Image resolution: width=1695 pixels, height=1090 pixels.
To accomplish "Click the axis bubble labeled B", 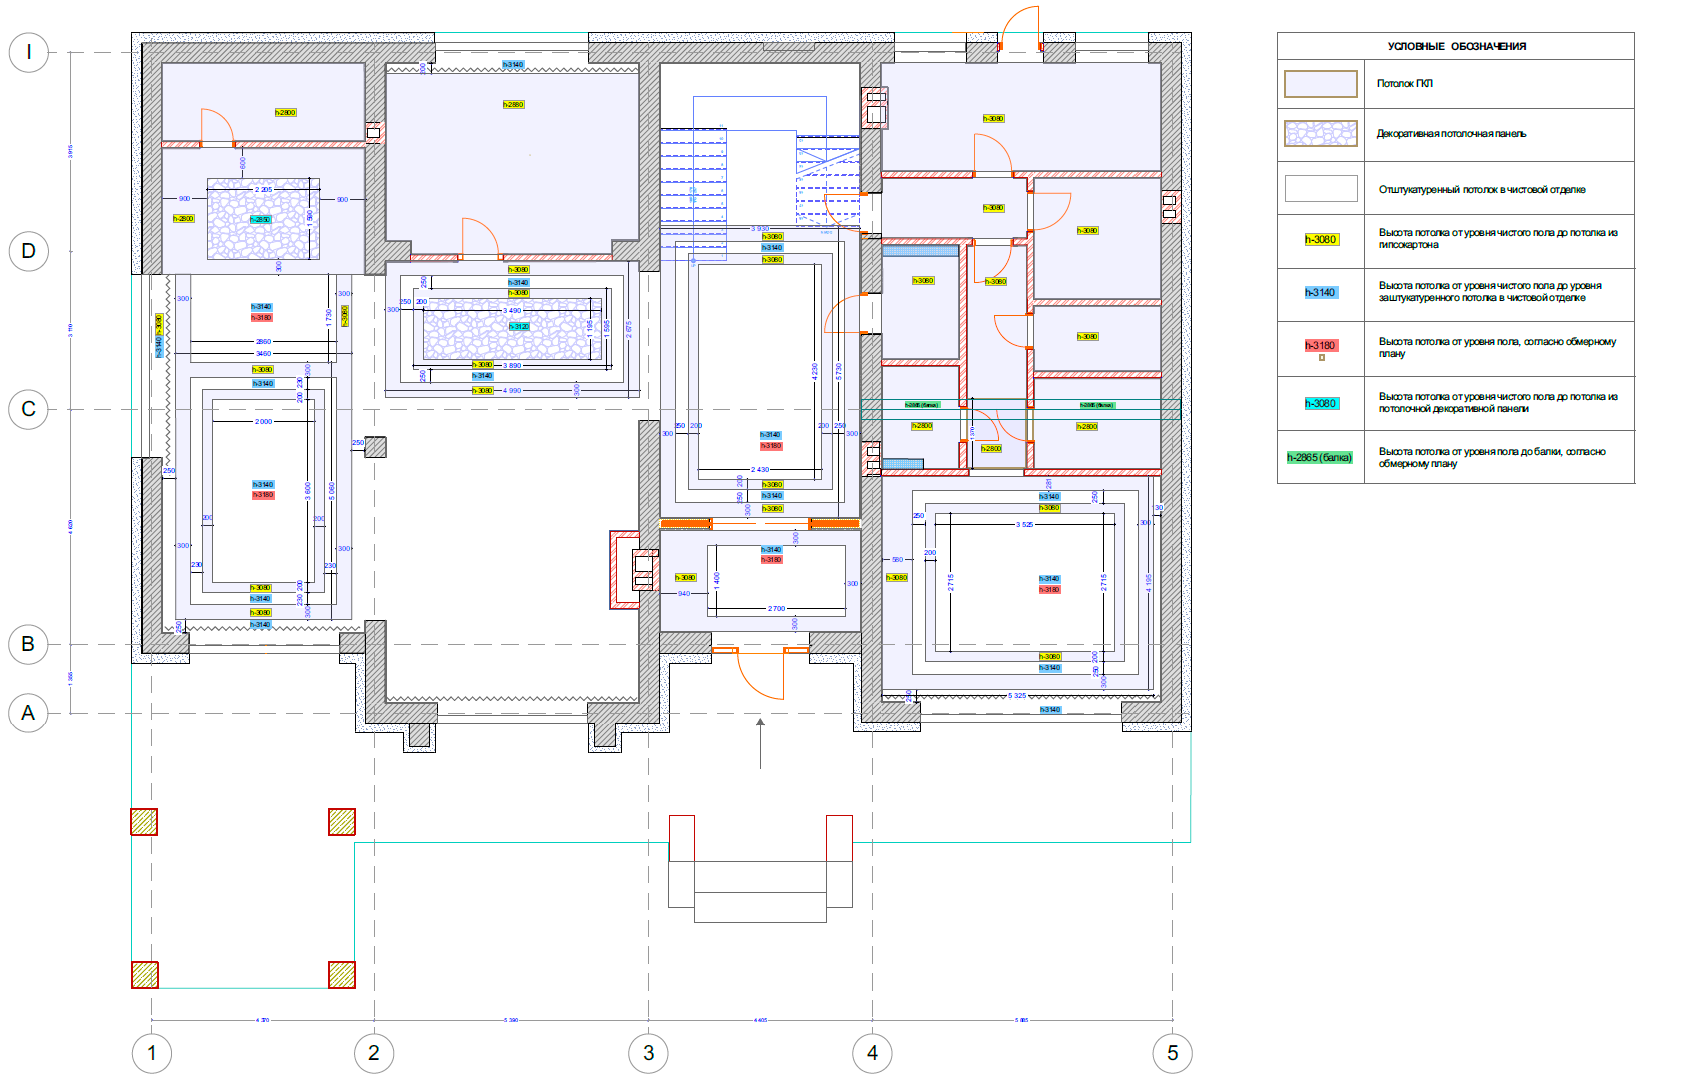I will click(x=28, y=644).
